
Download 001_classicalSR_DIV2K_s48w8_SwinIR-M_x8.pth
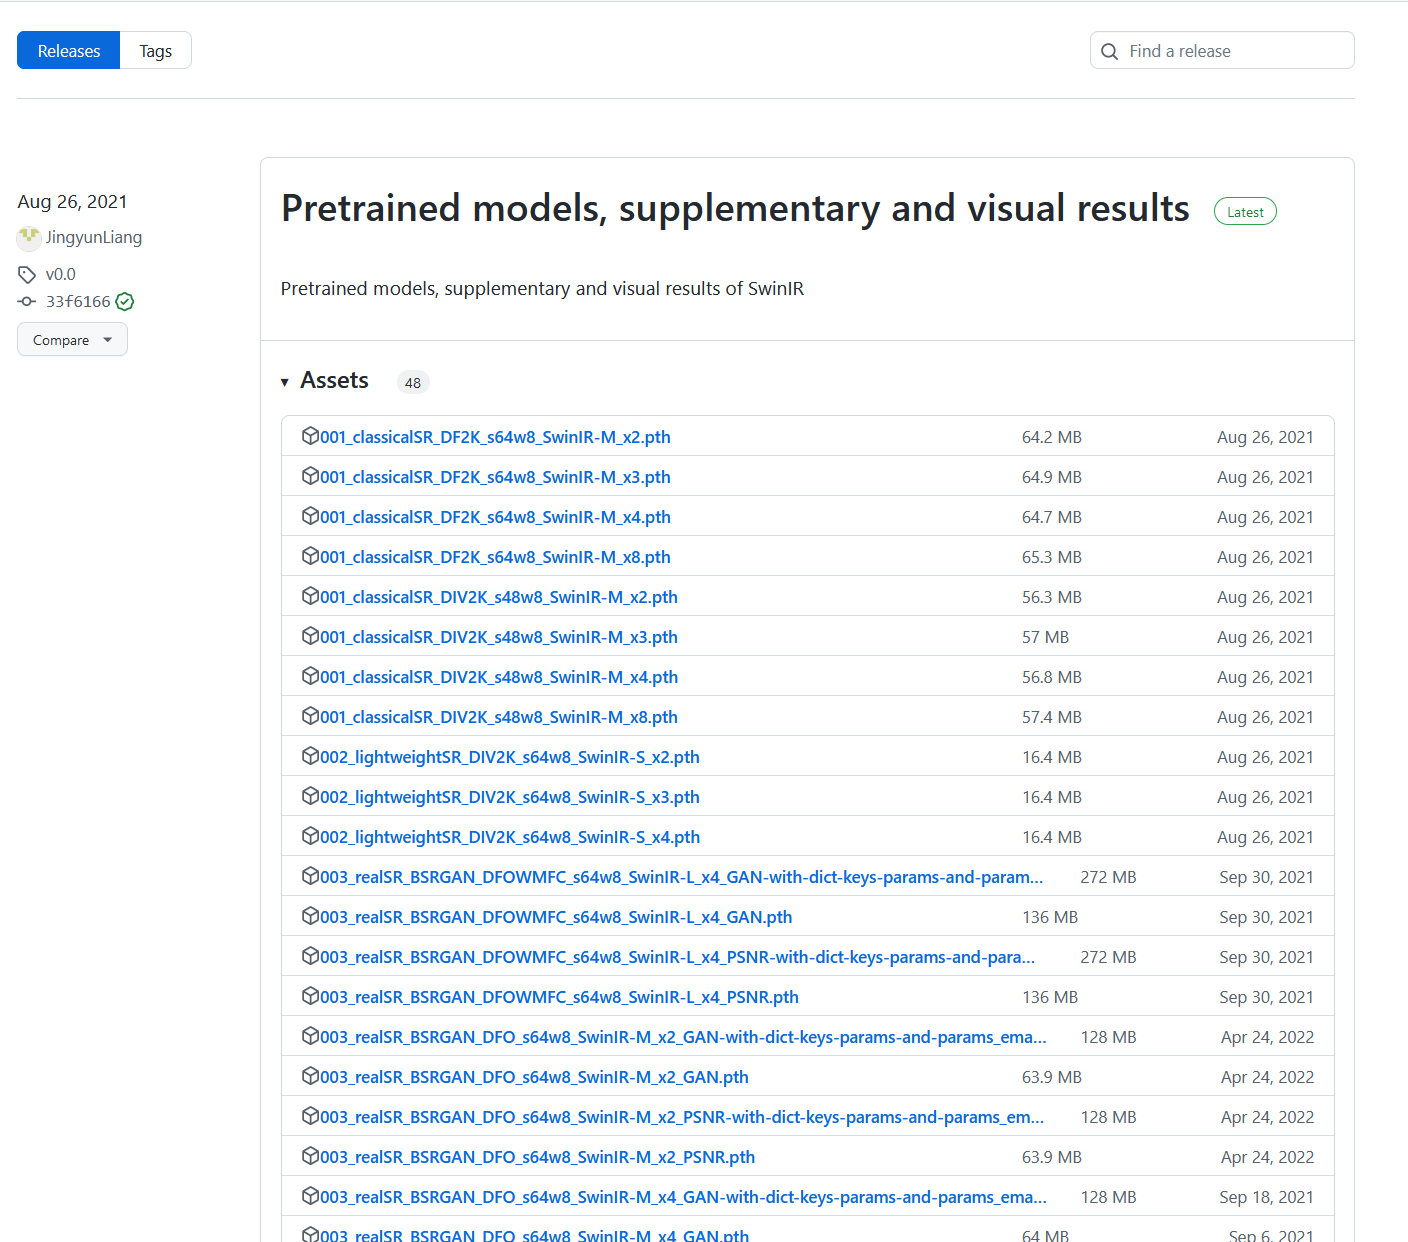499,717
